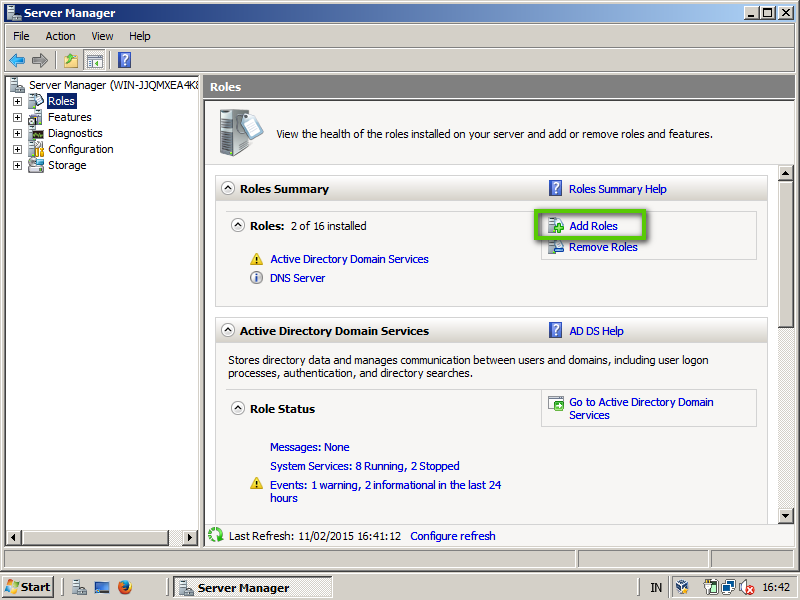Click the tree pane scroll left arrow
800x600 pixels.
(13, 537)
